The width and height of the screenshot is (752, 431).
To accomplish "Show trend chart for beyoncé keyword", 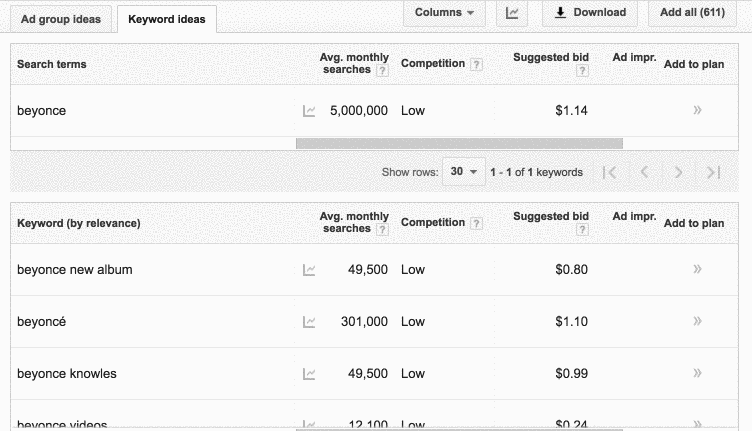I will (x=309, y=322).
